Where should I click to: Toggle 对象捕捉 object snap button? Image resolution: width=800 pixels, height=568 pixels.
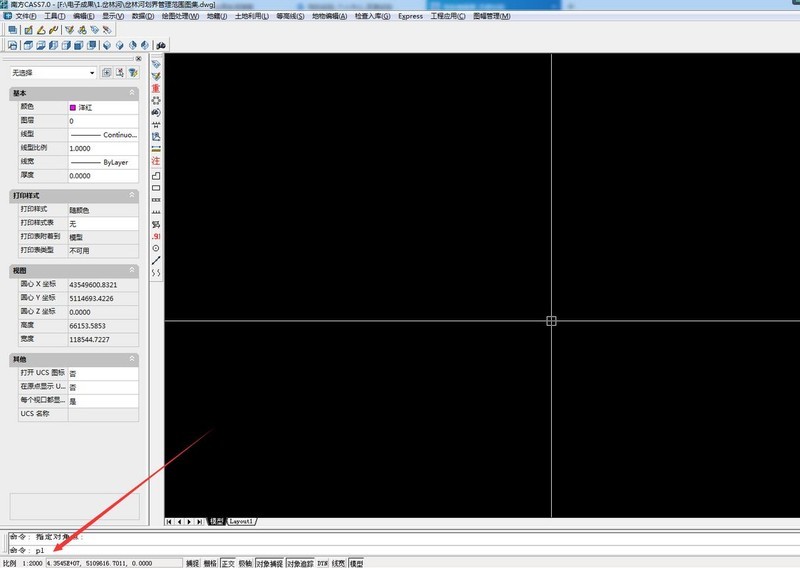point(269,563)
